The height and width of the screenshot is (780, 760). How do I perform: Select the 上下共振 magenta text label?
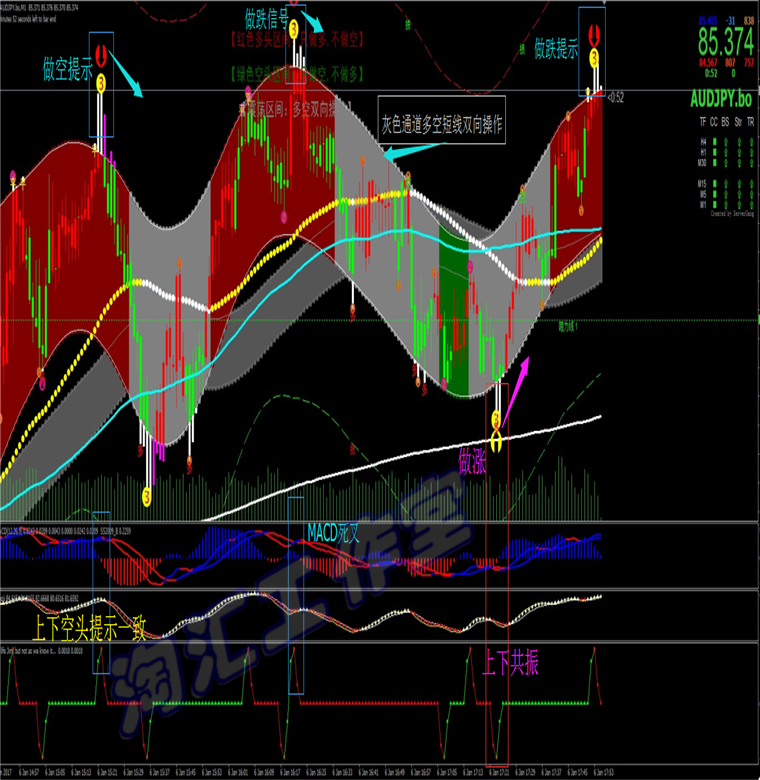point(510,663)
